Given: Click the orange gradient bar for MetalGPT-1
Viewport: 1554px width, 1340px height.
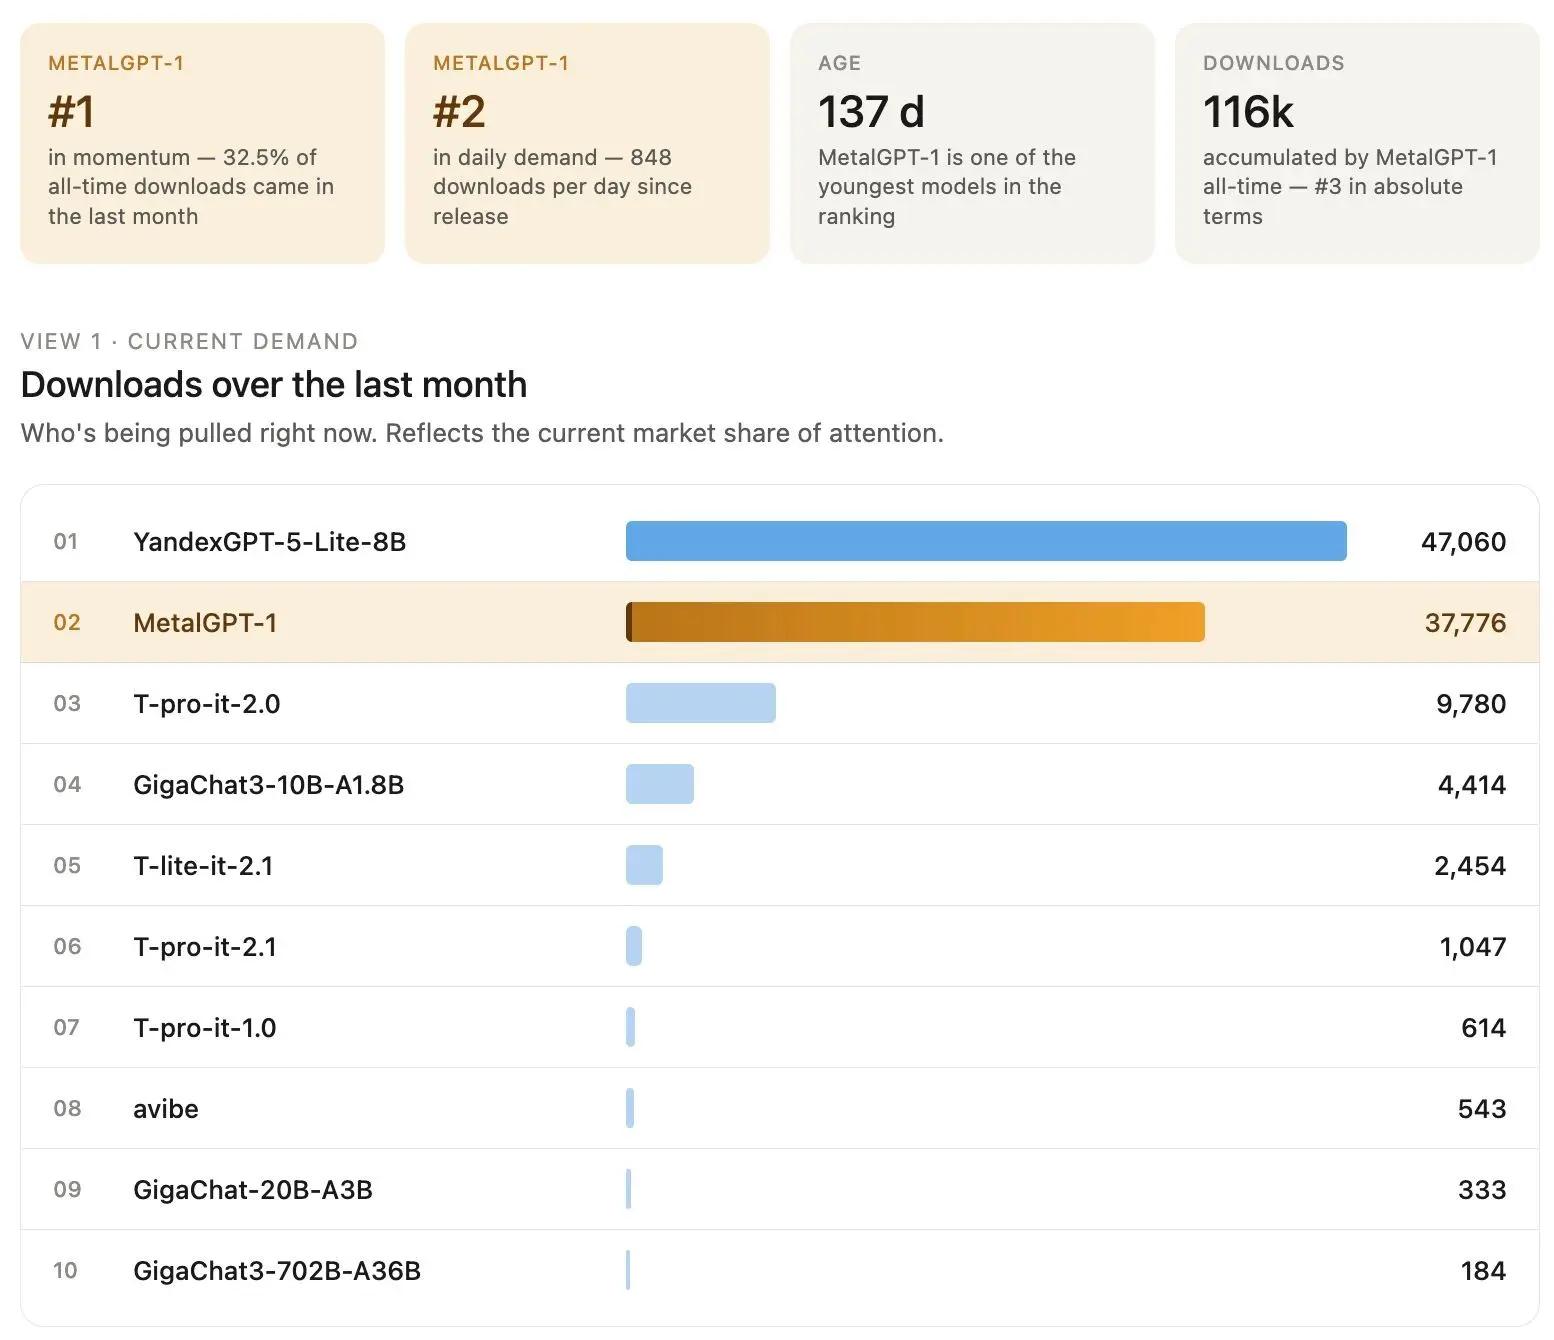Looking at the screenshot, I should pos(915,622).
